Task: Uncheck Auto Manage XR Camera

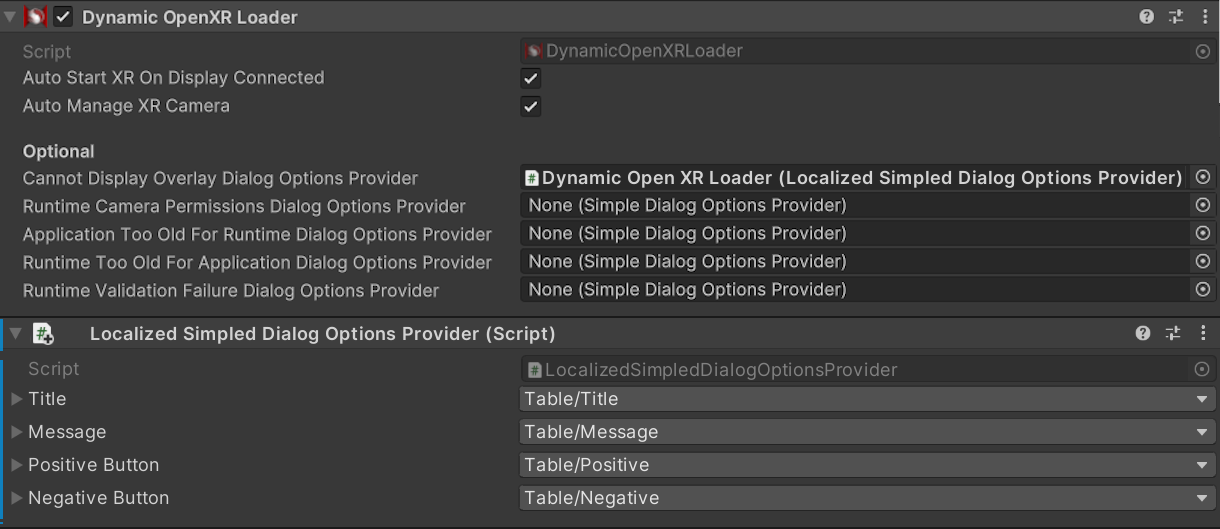Action: pos(531,106)
